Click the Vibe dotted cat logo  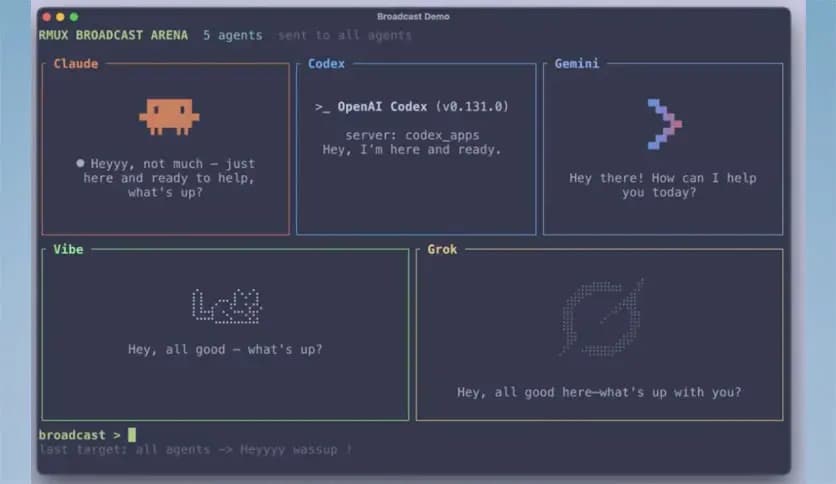[227, 306]
